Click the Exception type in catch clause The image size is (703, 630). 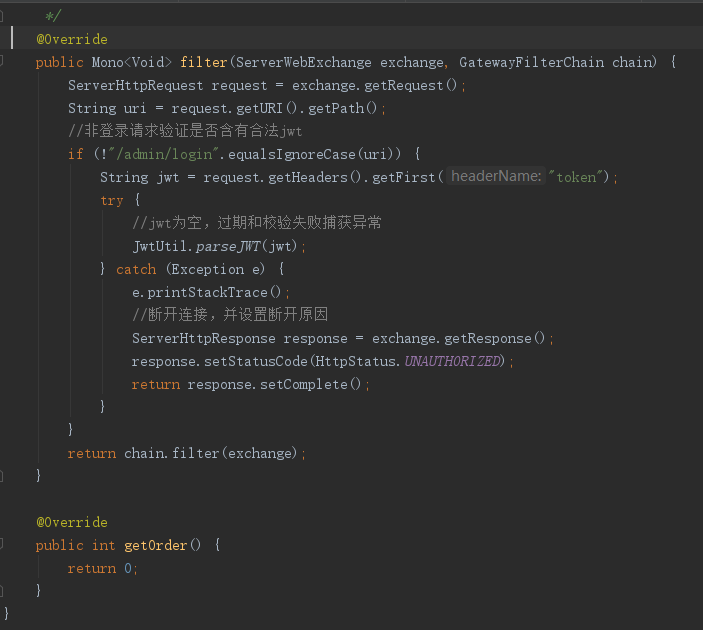(x=208, y=269)
